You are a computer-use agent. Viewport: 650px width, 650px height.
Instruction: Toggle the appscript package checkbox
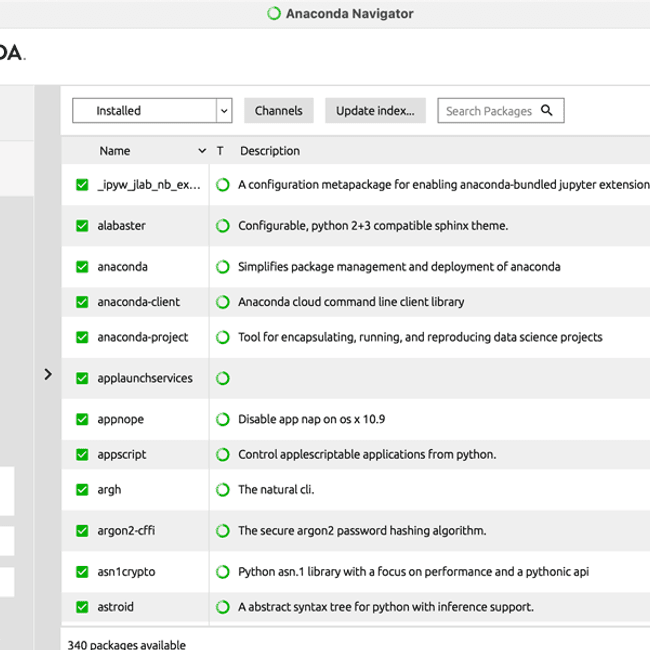[82, 455]
